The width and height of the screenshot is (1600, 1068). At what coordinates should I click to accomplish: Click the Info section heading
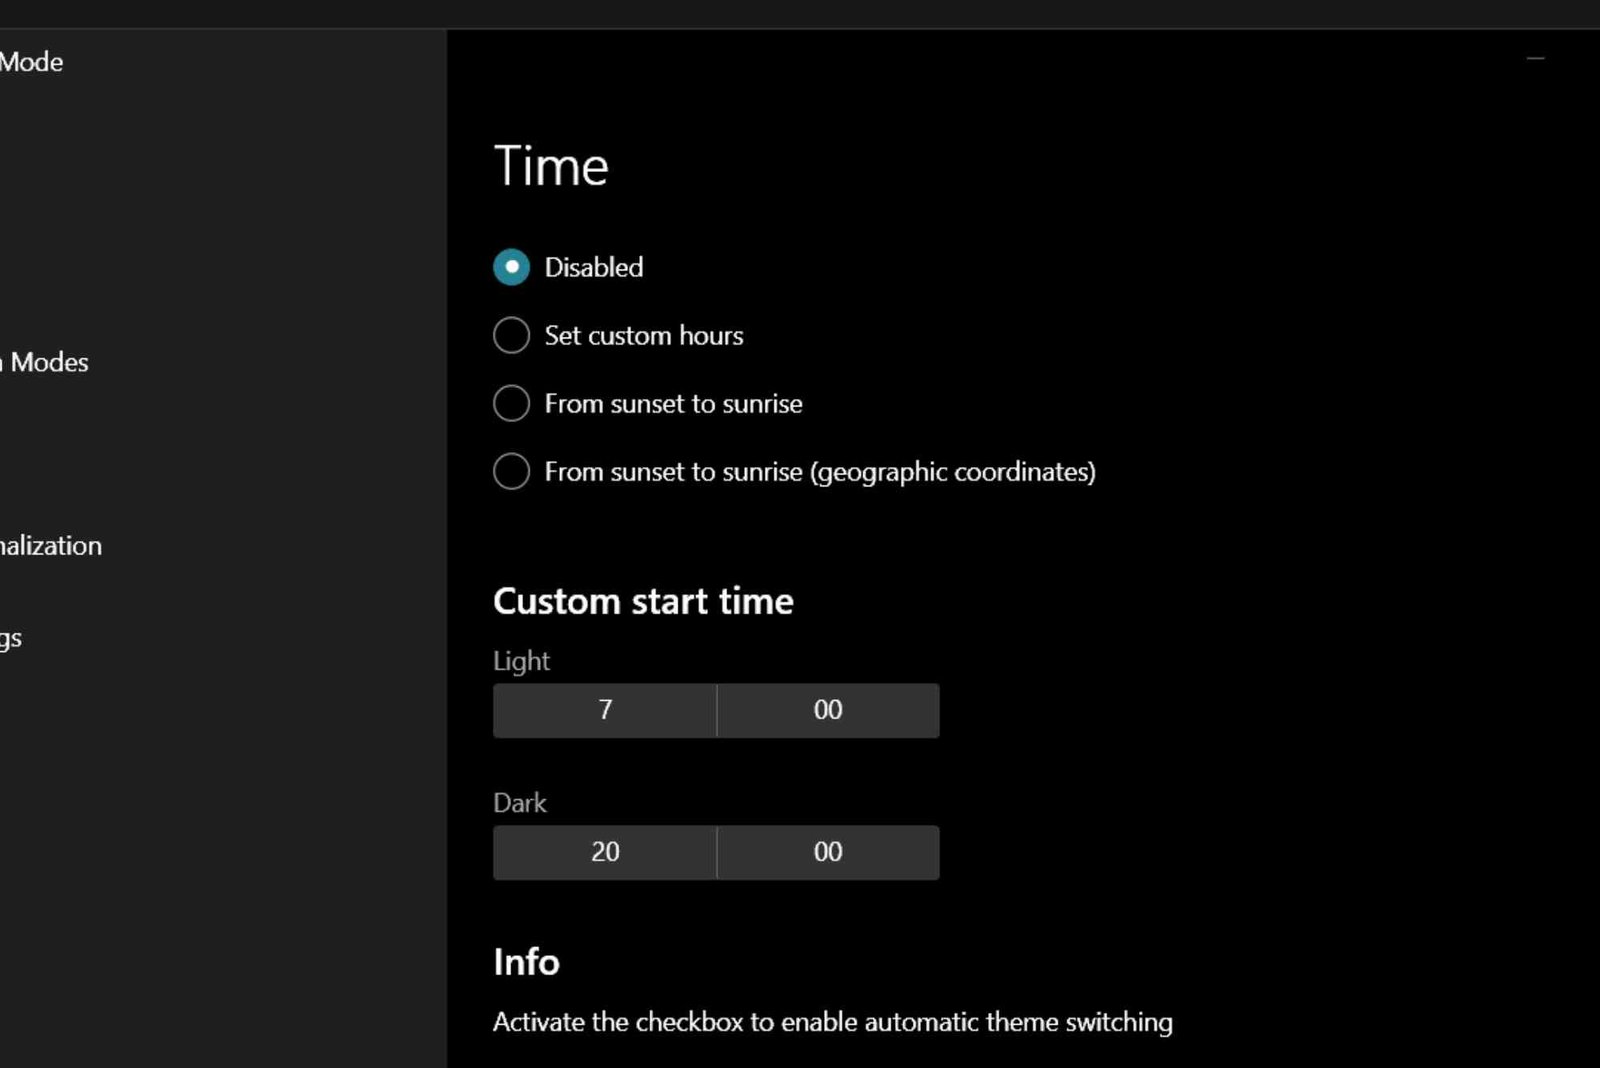(526, 962)
